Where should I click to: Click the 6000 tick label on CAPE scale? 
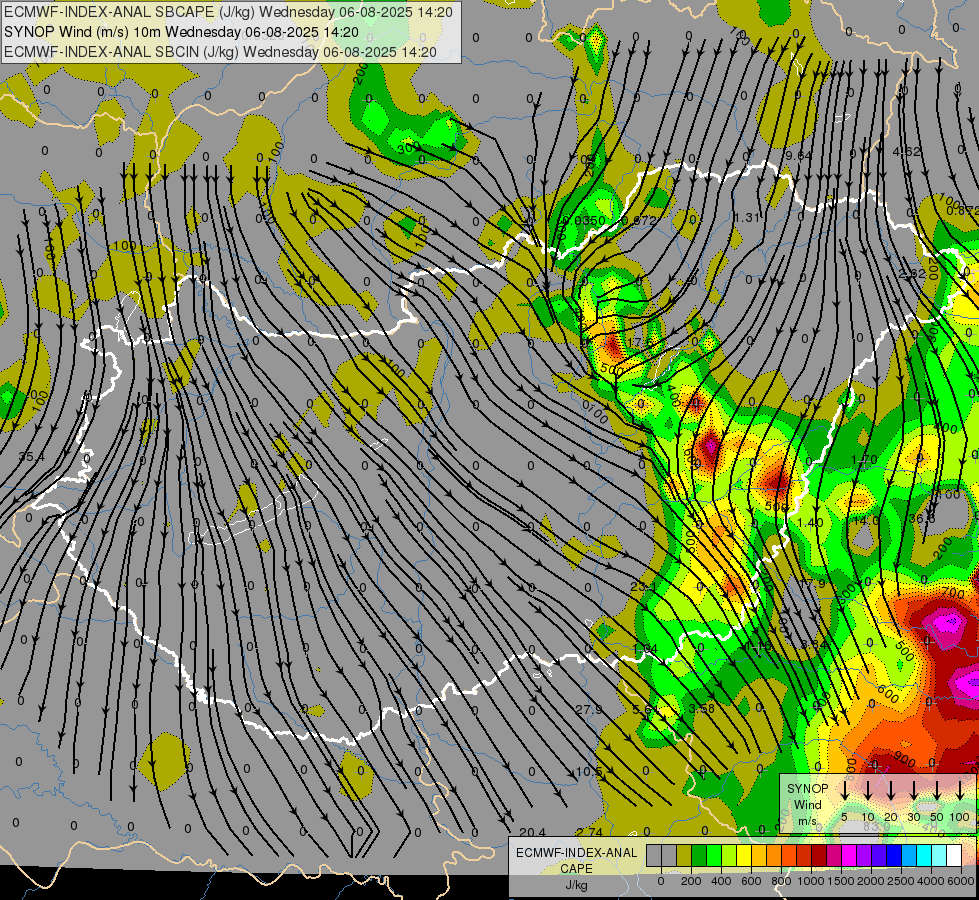pos(961,881)
